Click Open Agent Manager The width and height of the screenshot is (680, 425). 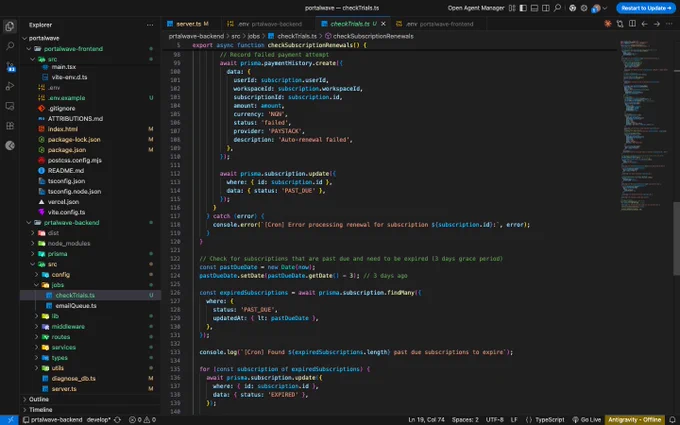point(476,8)
